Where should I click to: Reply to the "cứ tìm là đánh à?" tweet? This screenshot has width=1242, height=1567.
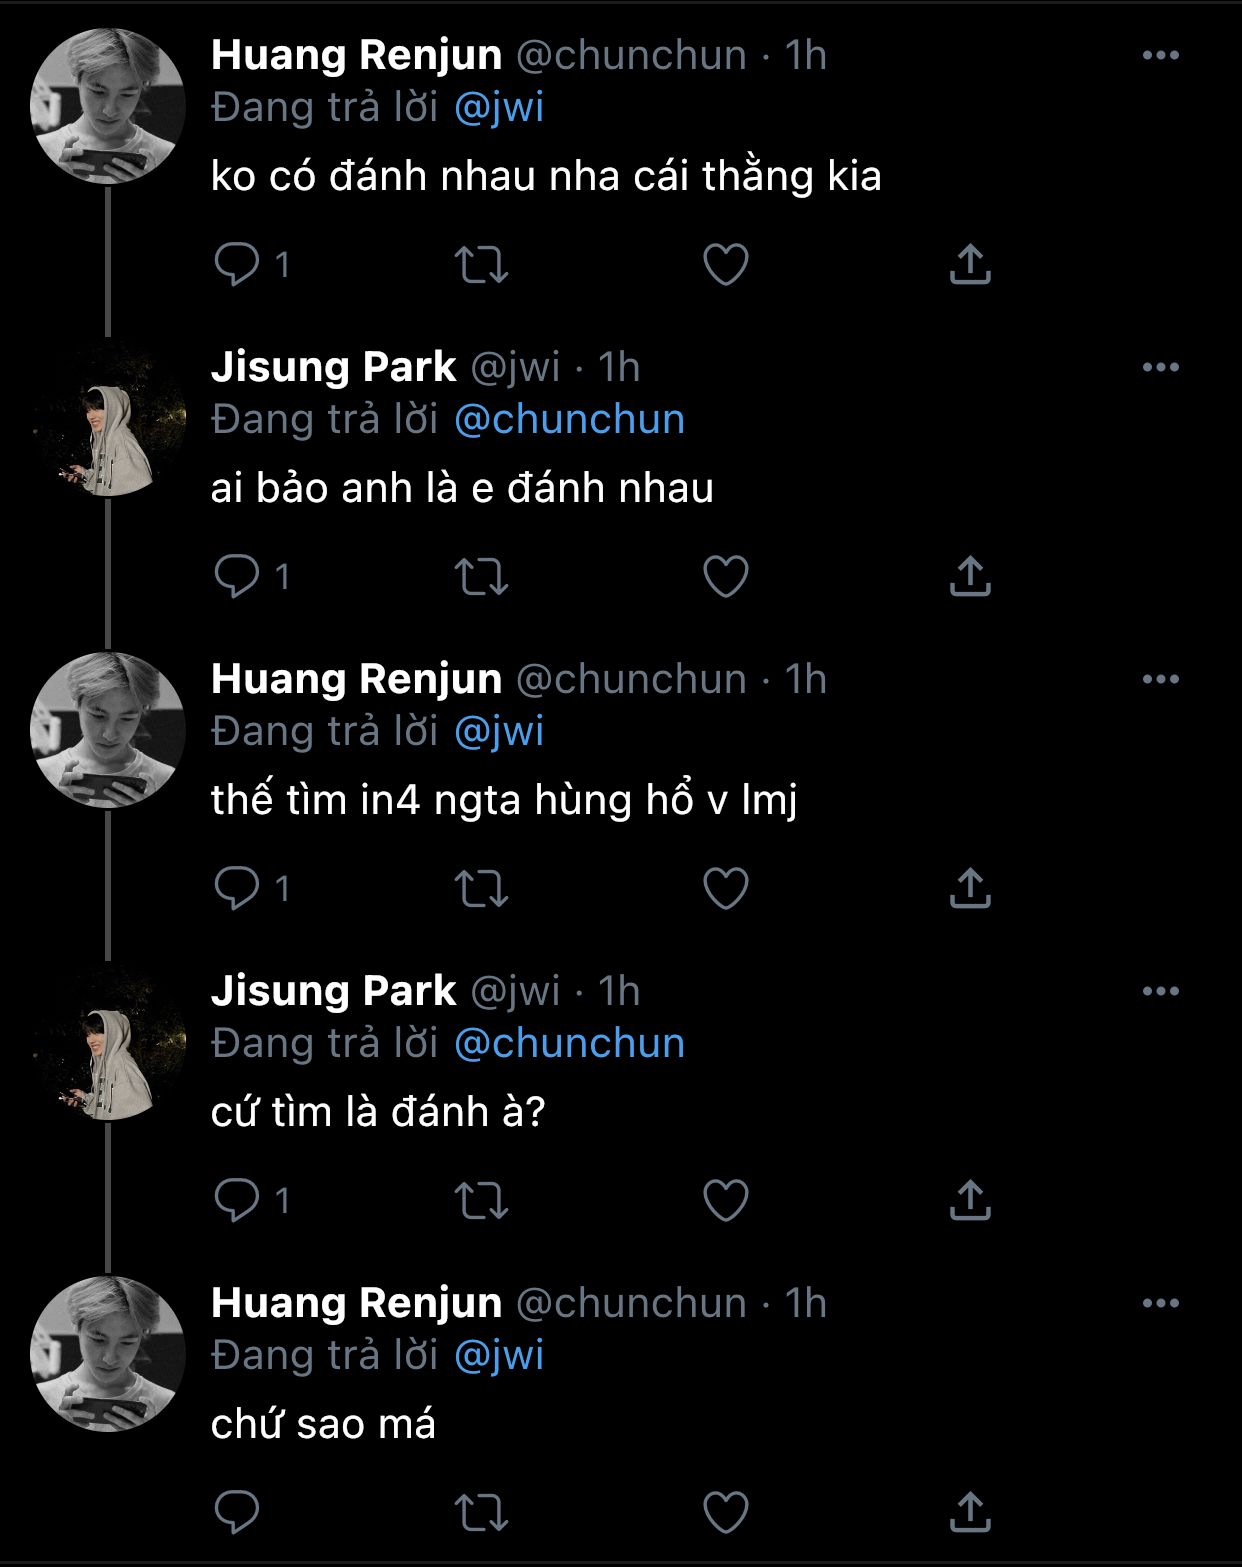point(237,1200)
